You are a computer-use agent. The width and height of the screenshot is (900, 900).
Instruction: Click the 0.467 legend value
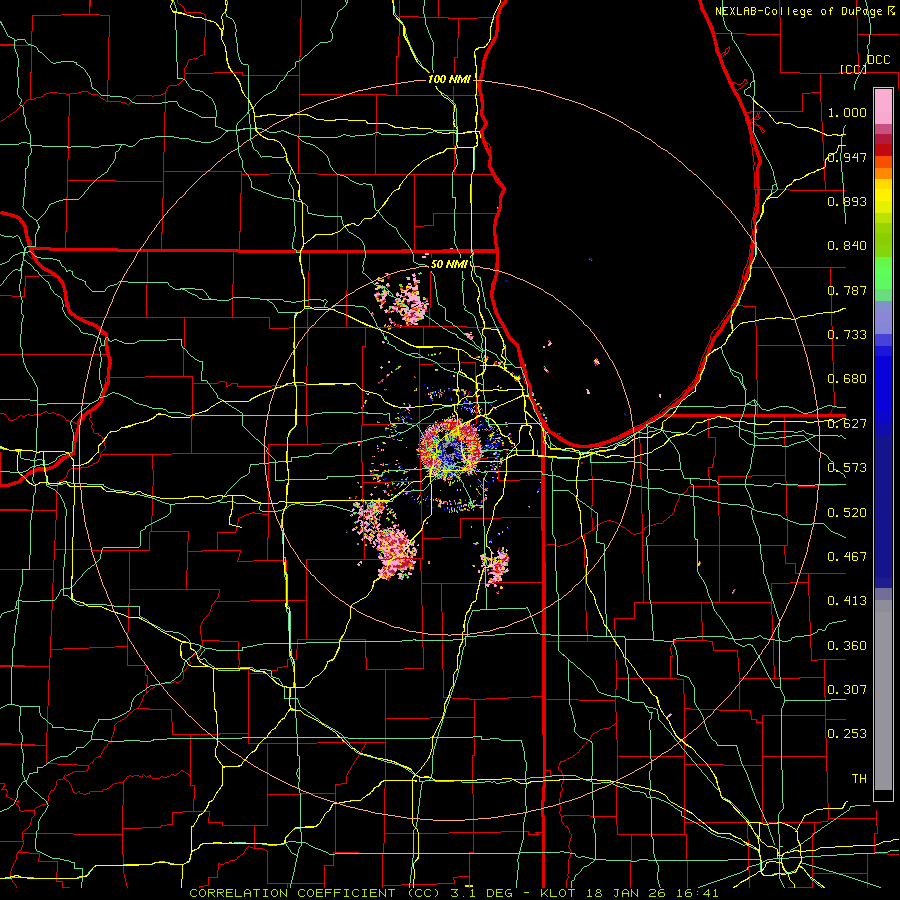pos(847,557)
